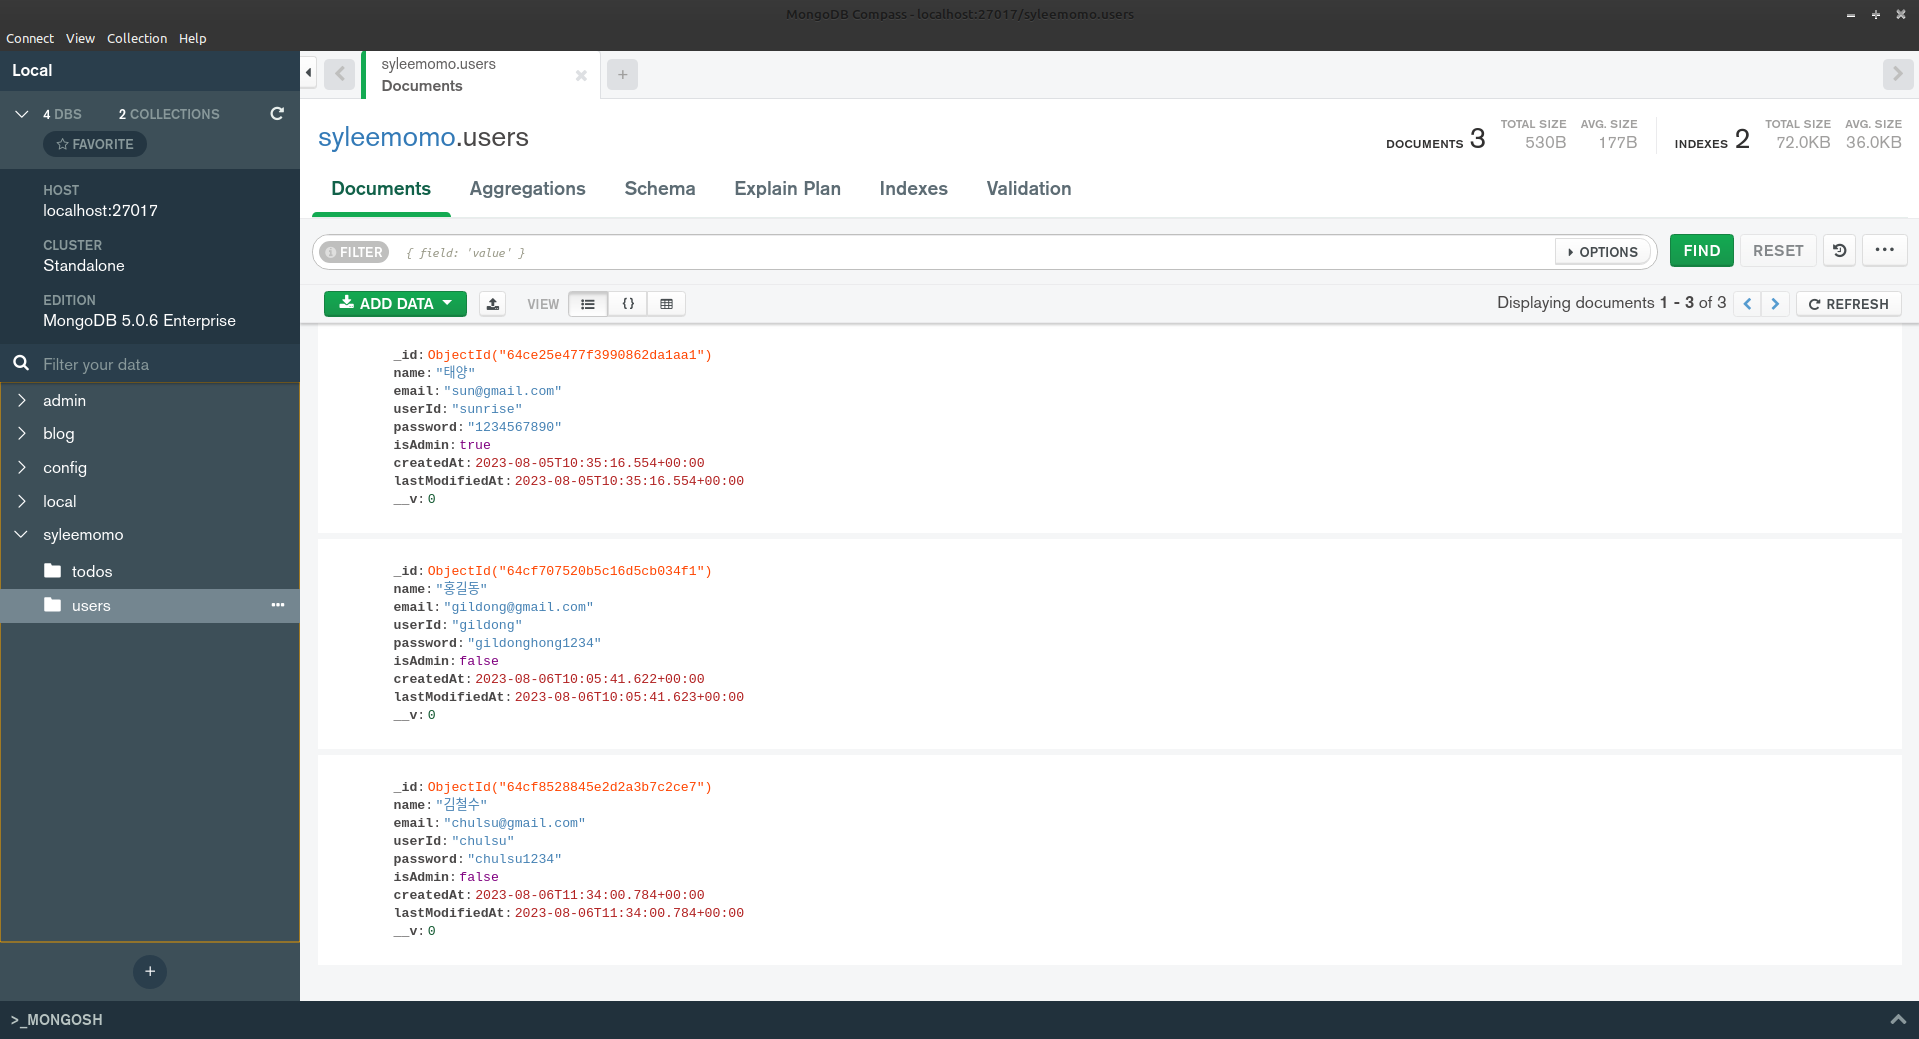Click ObjectId "64cf707520b5c16d5cb034f1"
The width and height of the screenshot is (1919, 1039).
coord(569,571)
